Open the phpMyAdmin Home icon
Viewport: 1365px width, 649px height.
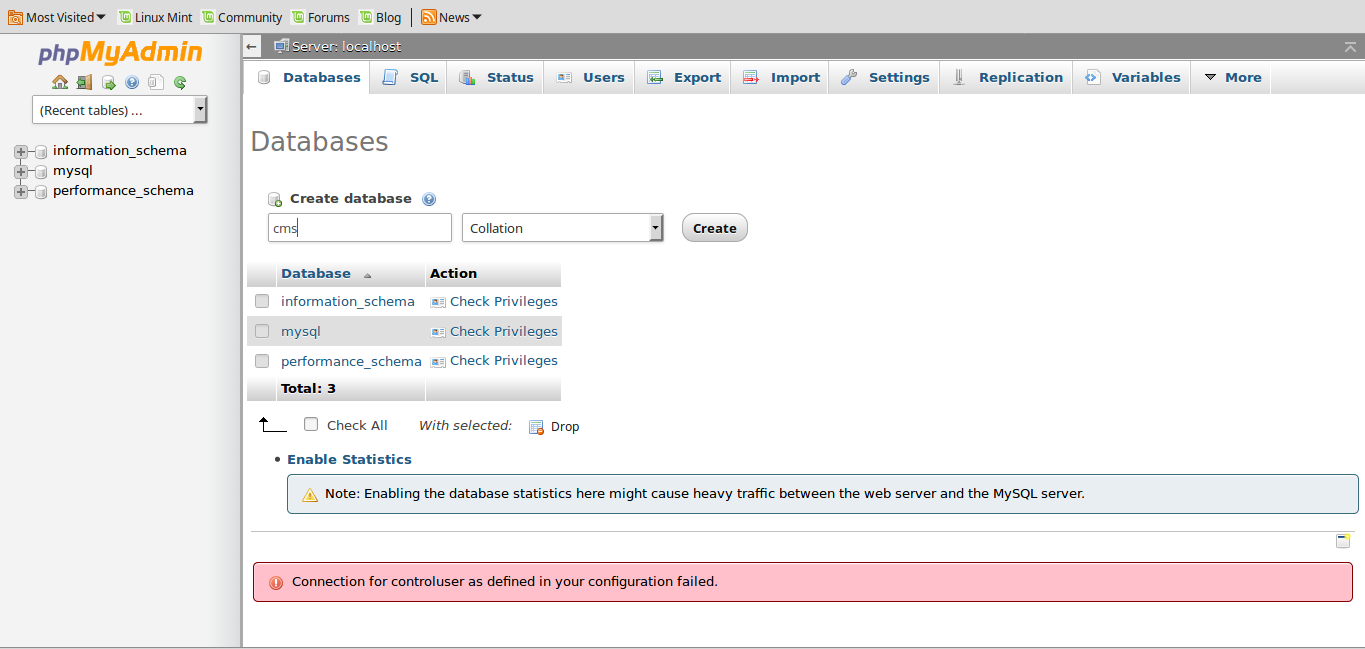pyautogui.click(x=60, y=83)
